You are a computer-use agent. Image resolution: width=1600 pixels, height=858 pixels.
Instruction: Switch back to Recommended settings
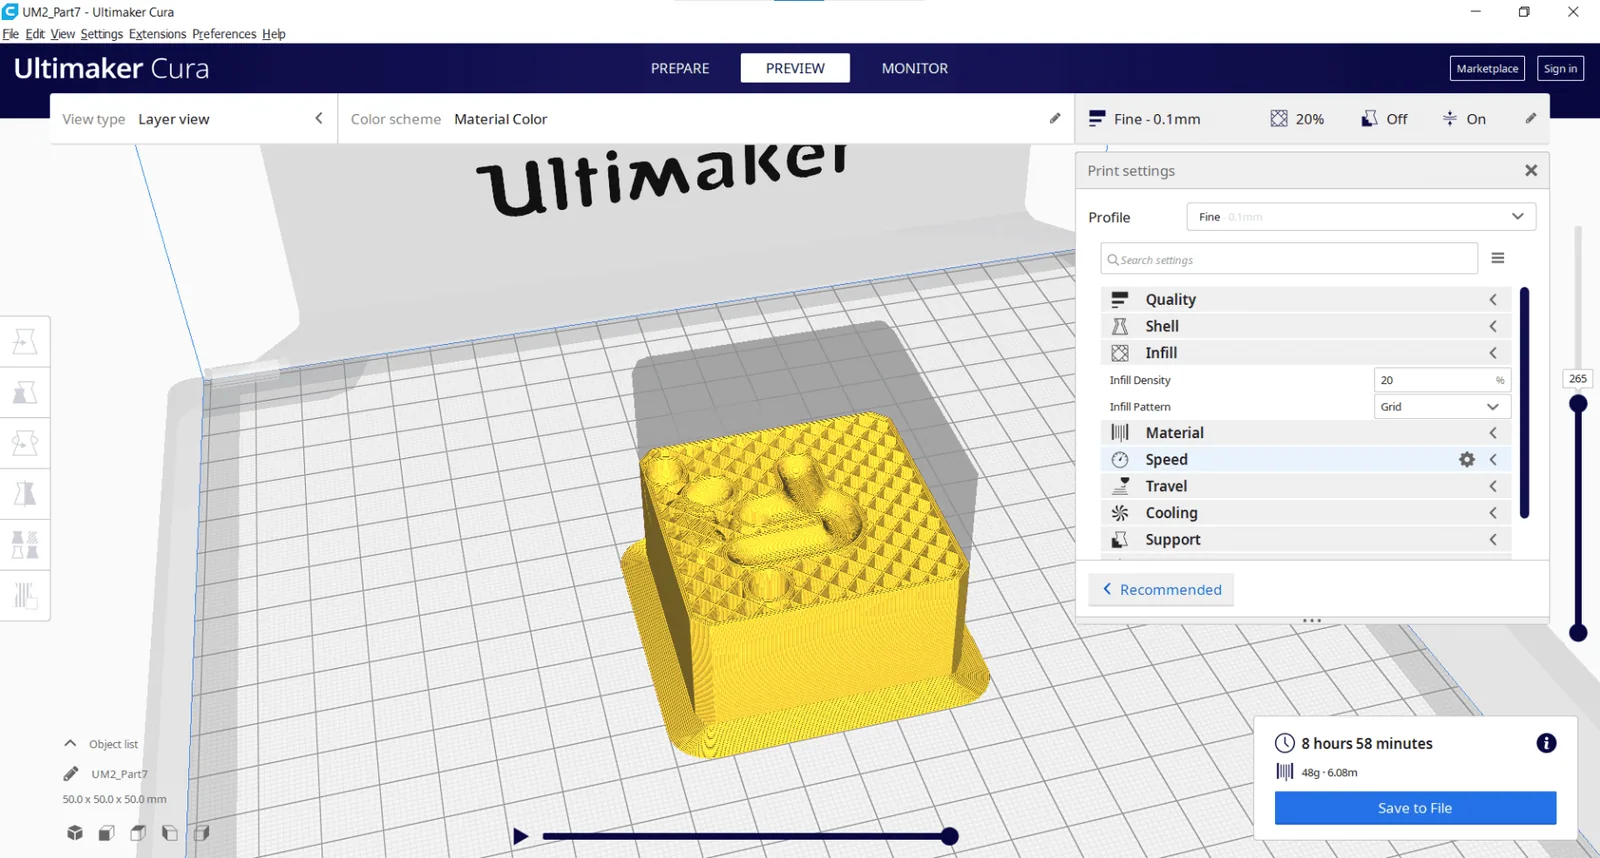pos(1161,590)
